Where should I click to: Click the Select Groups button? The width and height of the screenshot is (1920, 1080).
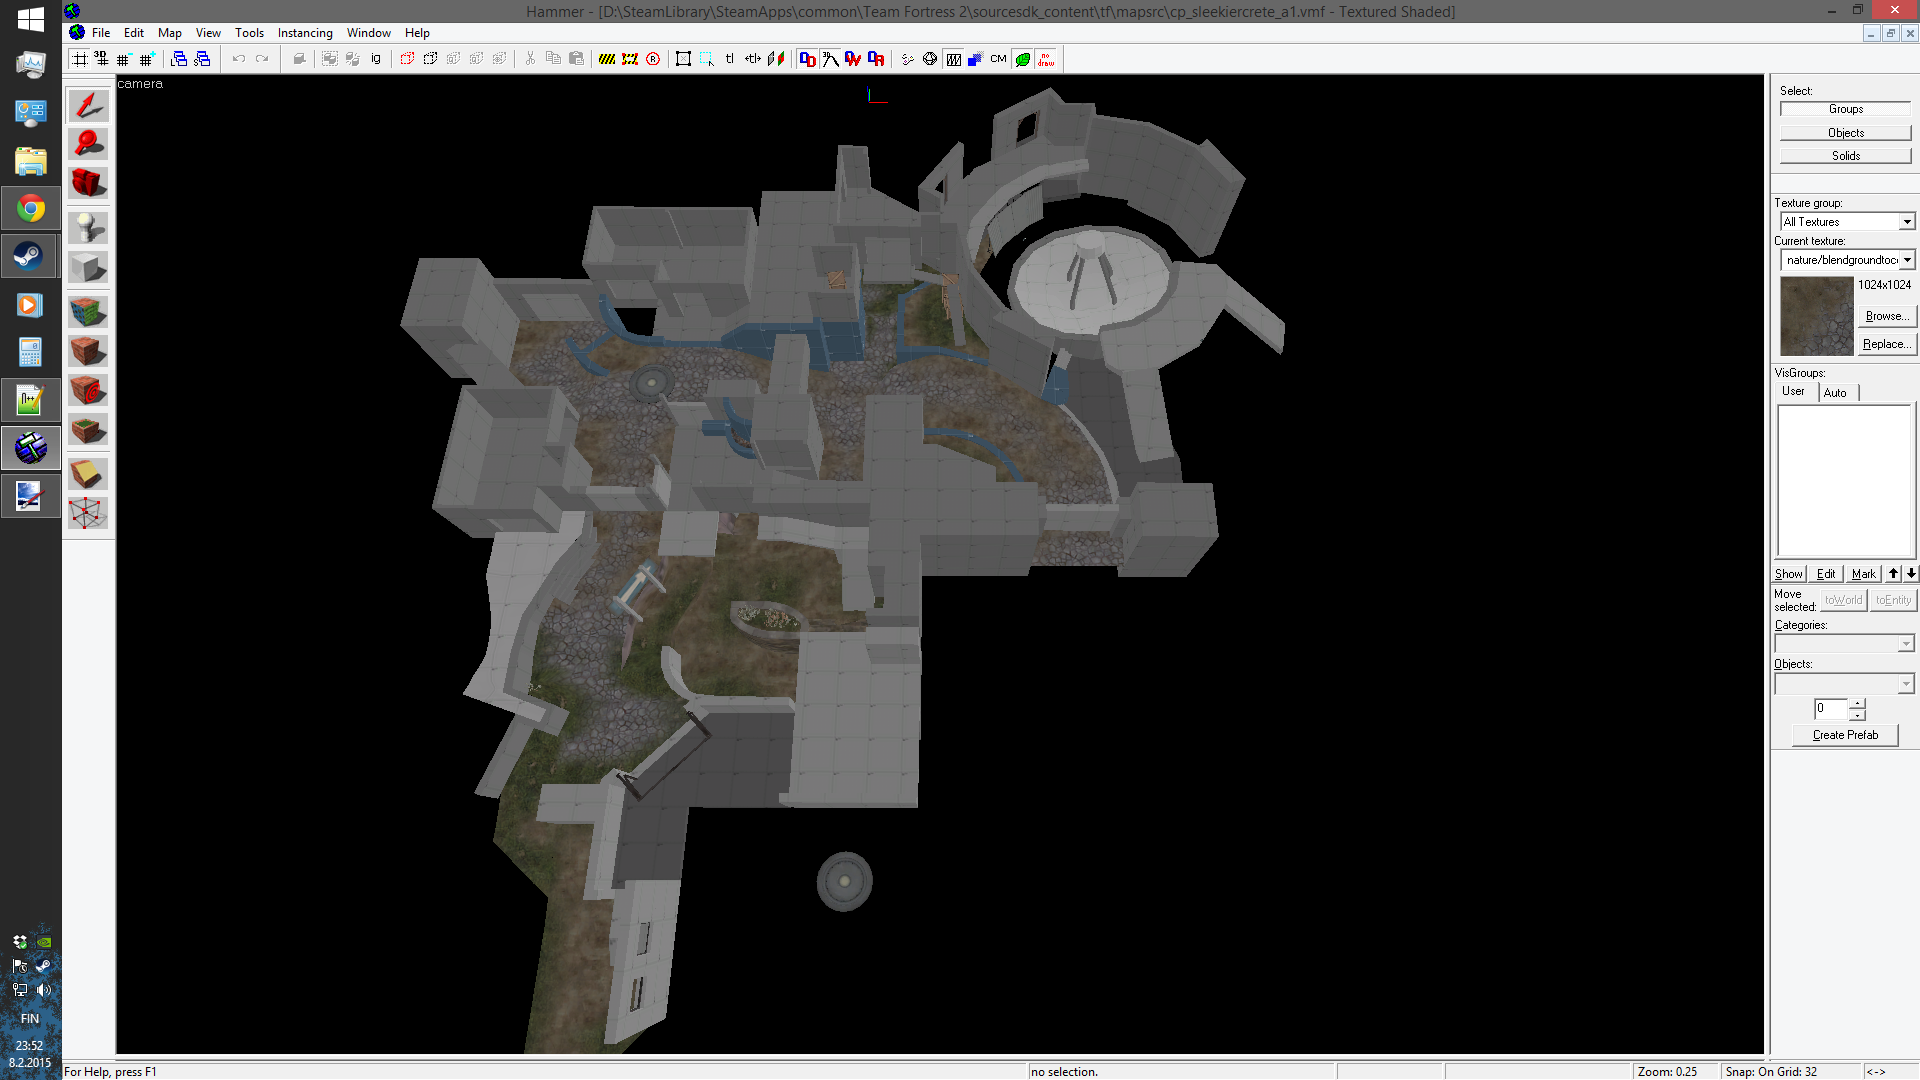click(1846, 109)
